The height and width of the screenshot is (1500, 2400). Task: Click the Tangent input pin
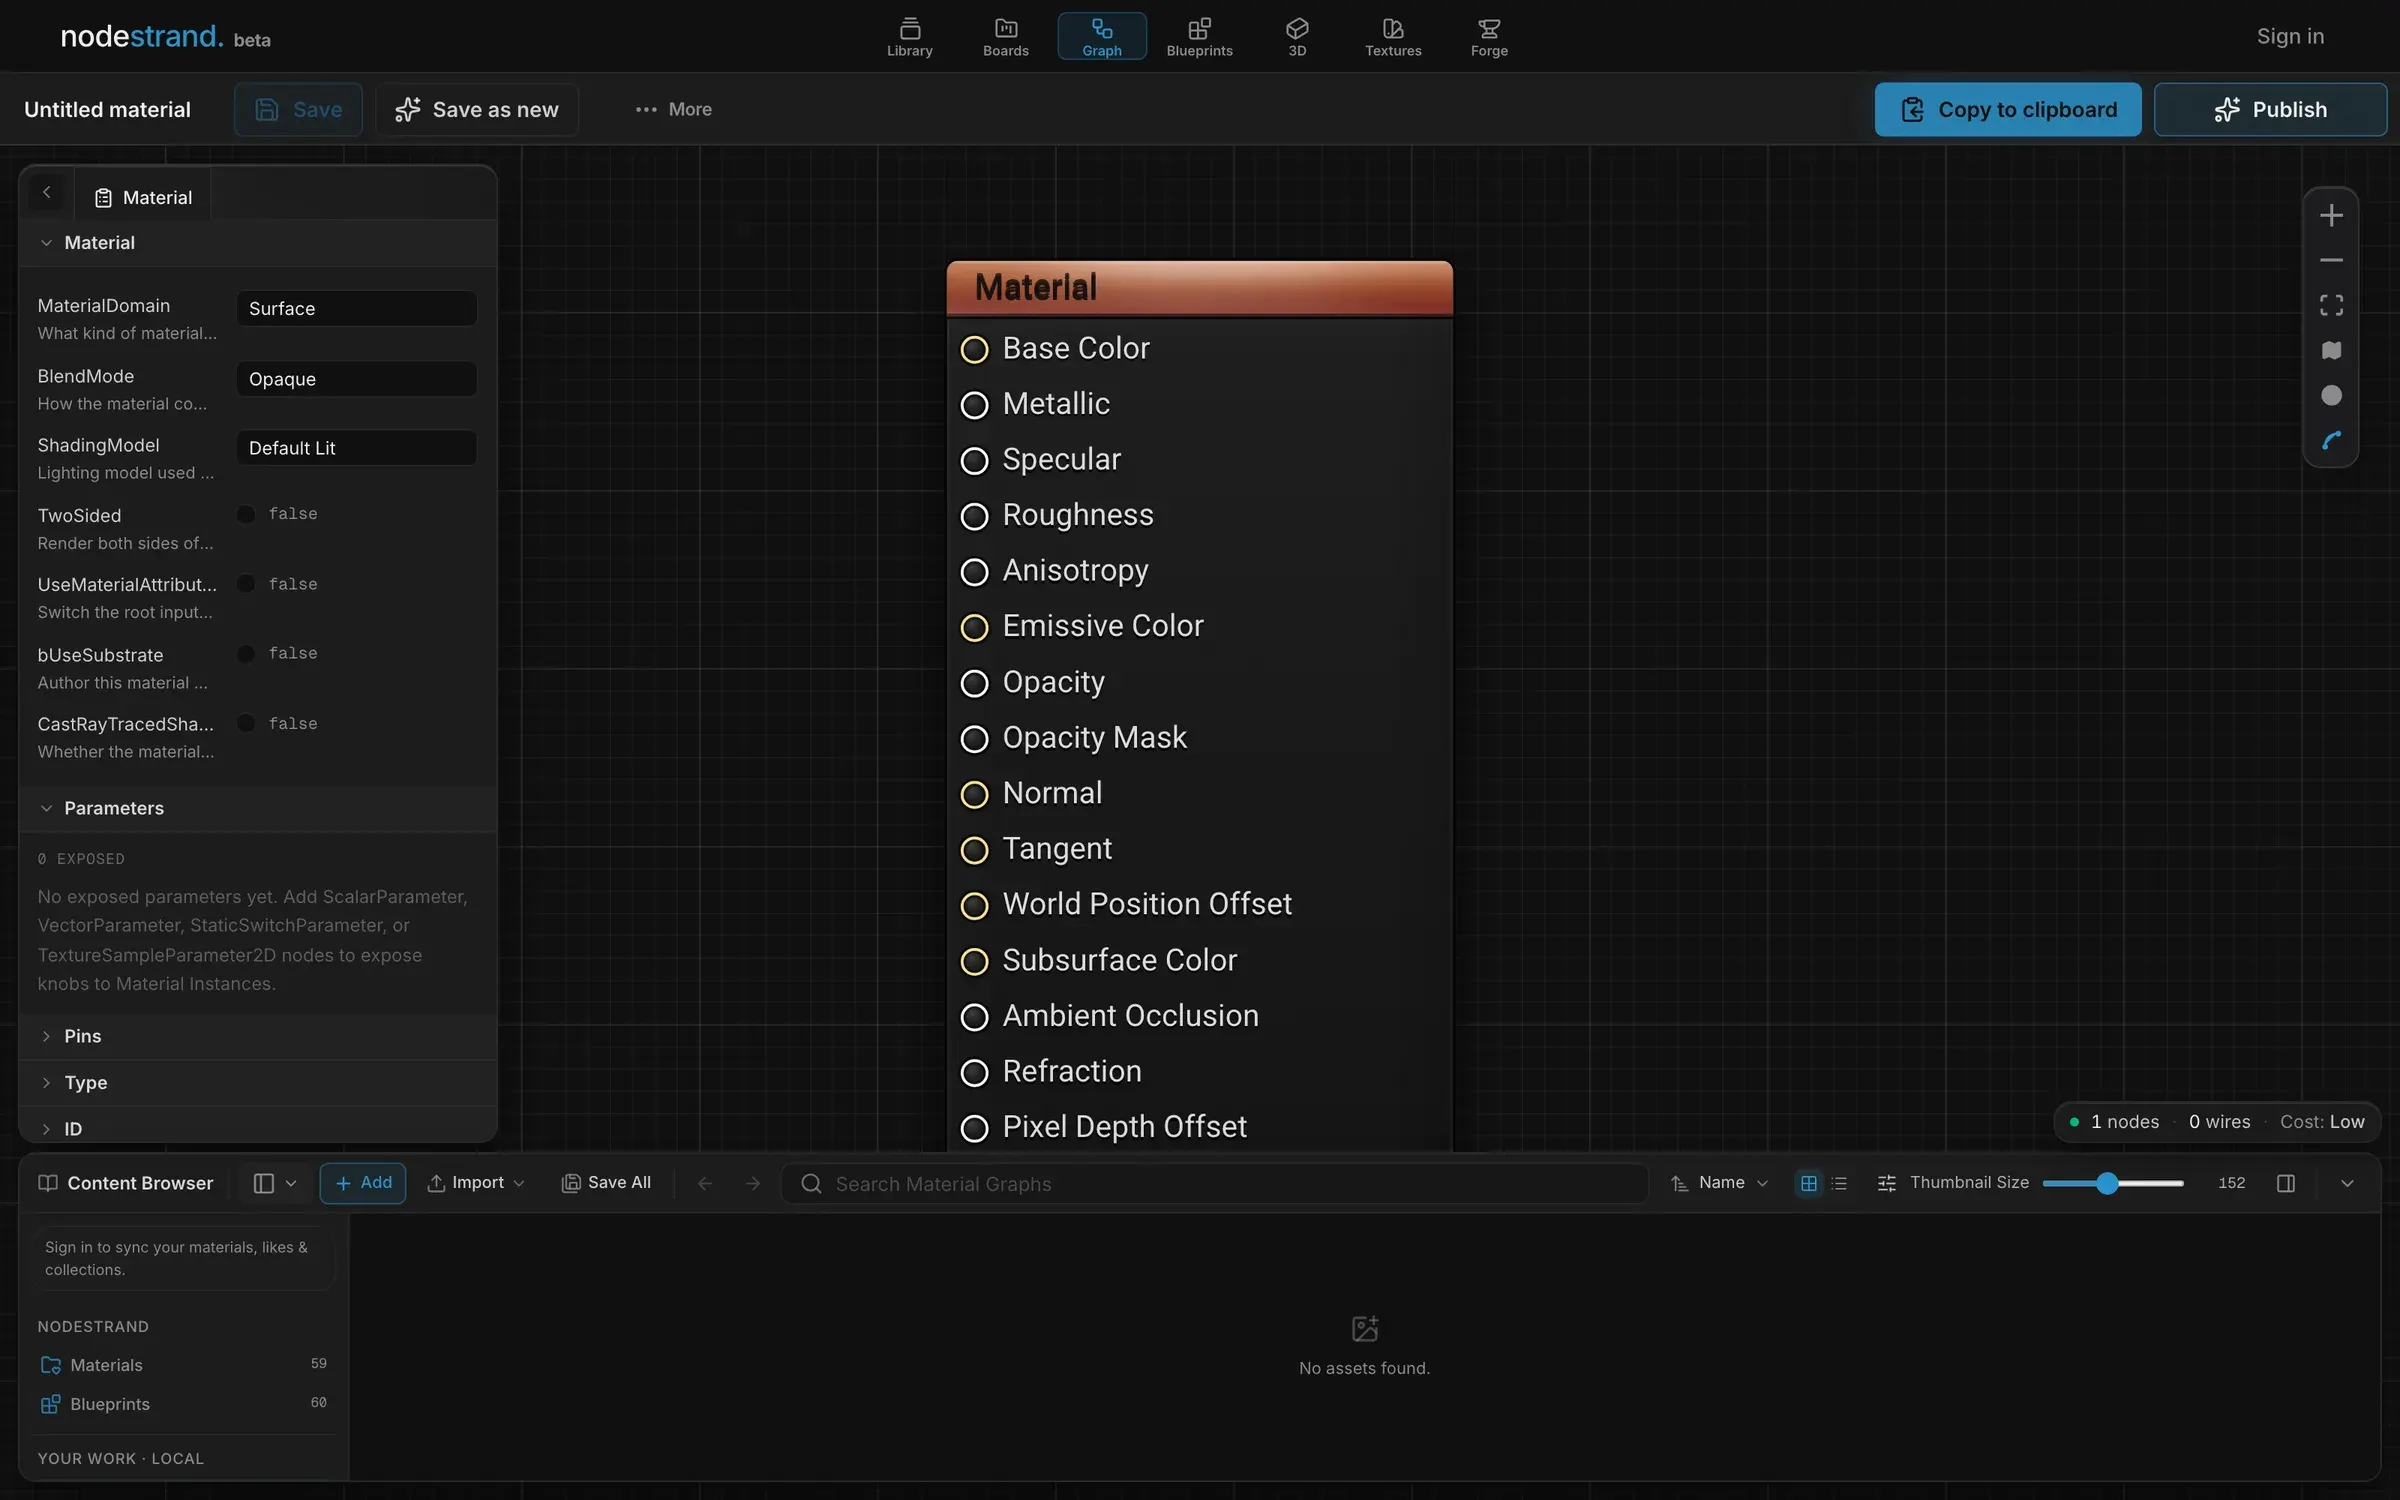(974, 850)
